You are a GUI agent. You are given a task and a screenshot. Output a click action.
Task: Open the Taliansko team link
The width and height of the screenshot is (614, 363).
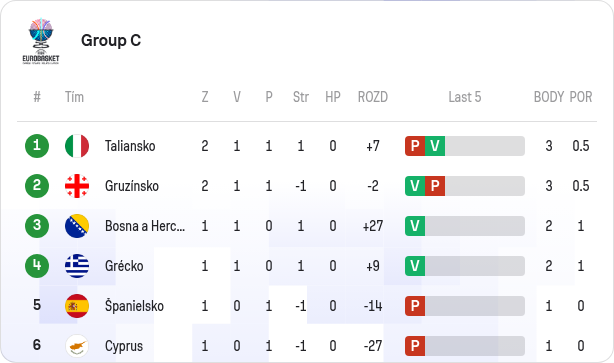pyautogui.click(x=130, y=146)
